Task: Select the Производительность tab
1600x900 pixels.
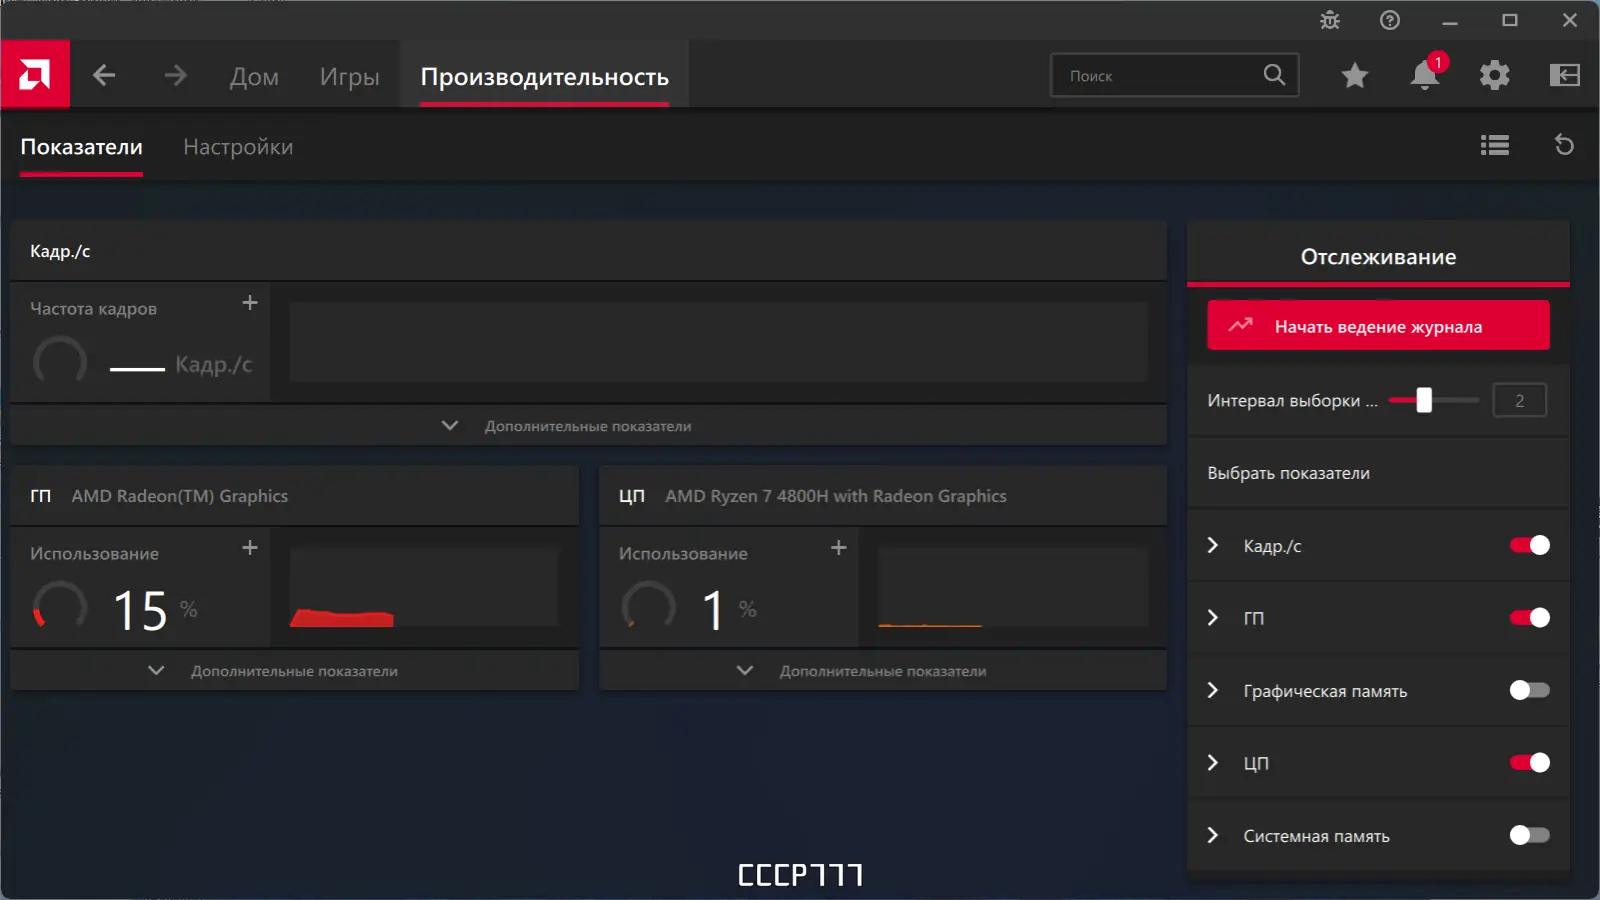Action: (544, 76)
